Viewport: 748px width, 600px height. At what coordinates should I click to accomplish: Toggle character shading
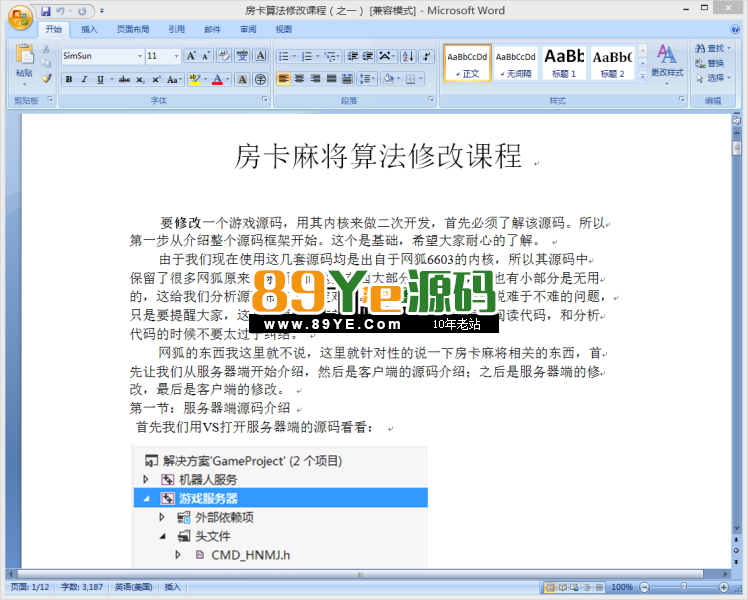tap(242, 79)
